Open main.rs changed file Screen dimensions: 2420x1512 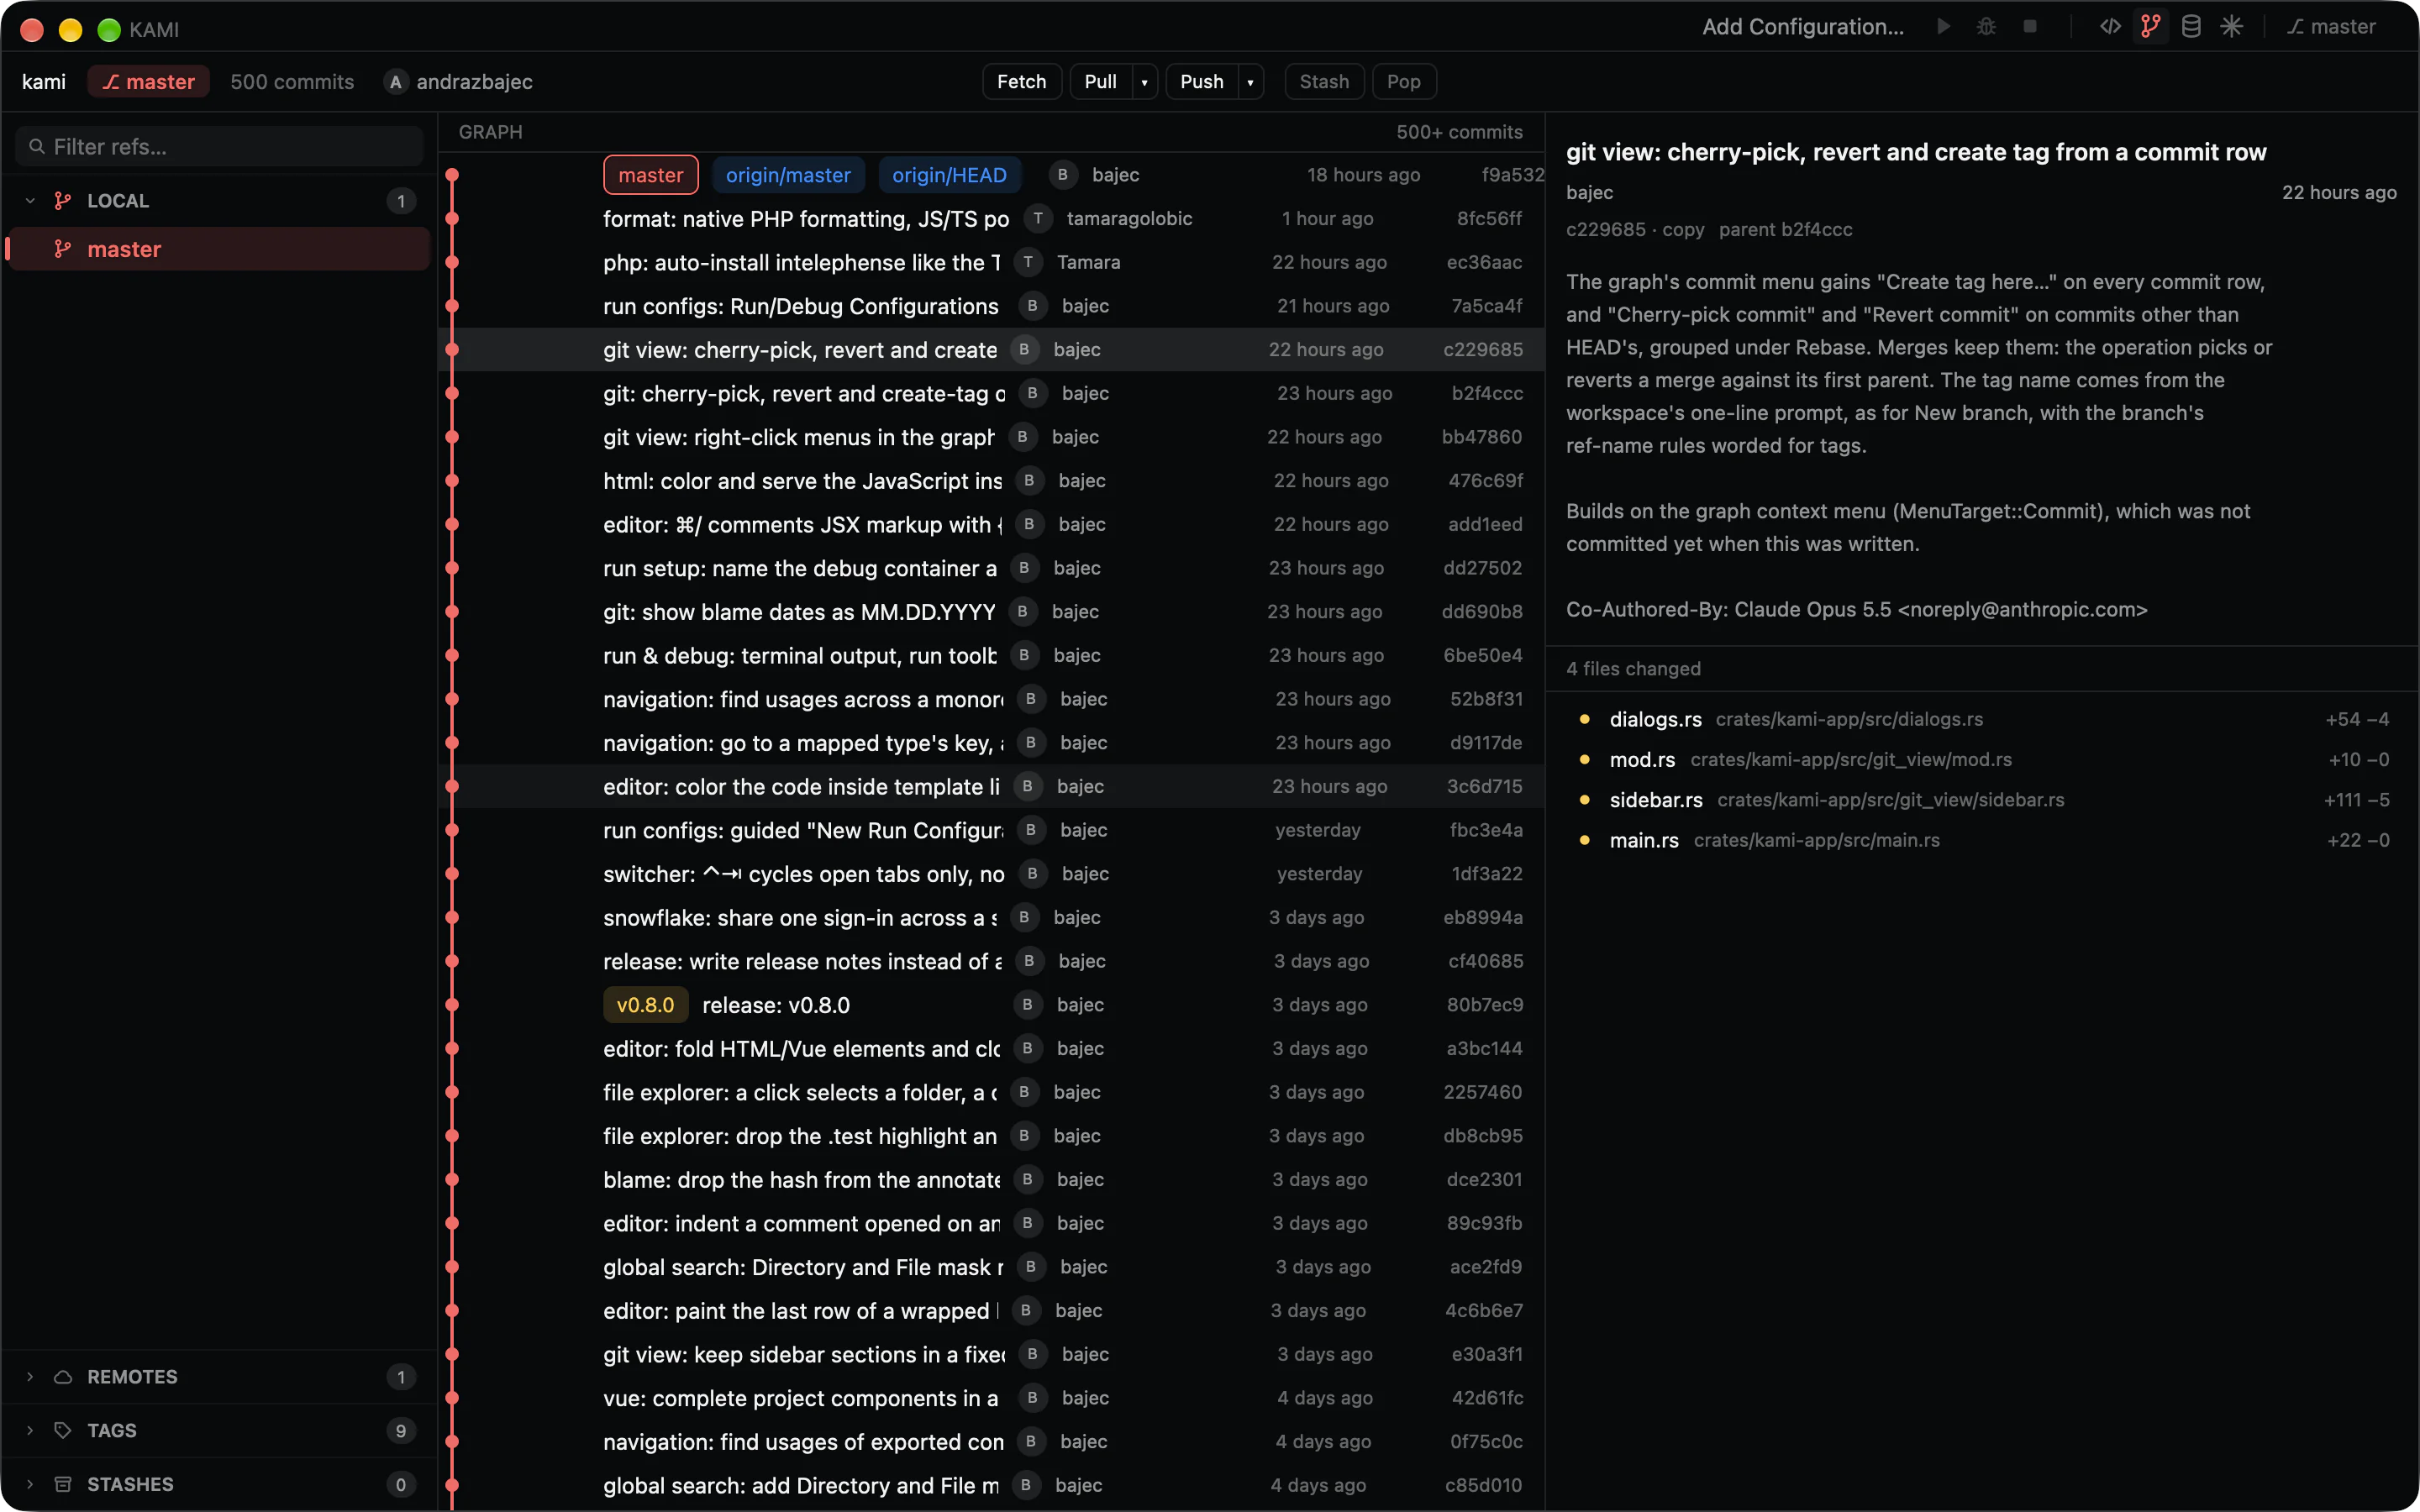1982,841
